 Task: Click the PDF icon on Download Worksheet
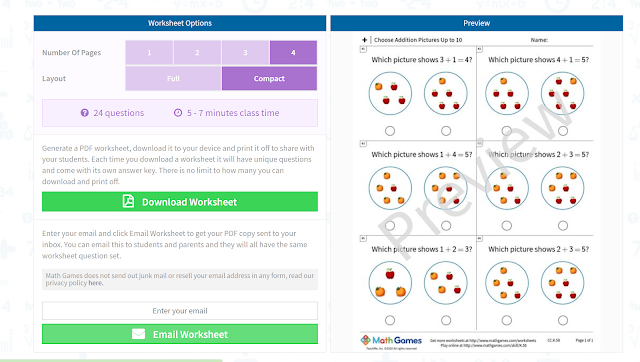click(x=128, y=201)
